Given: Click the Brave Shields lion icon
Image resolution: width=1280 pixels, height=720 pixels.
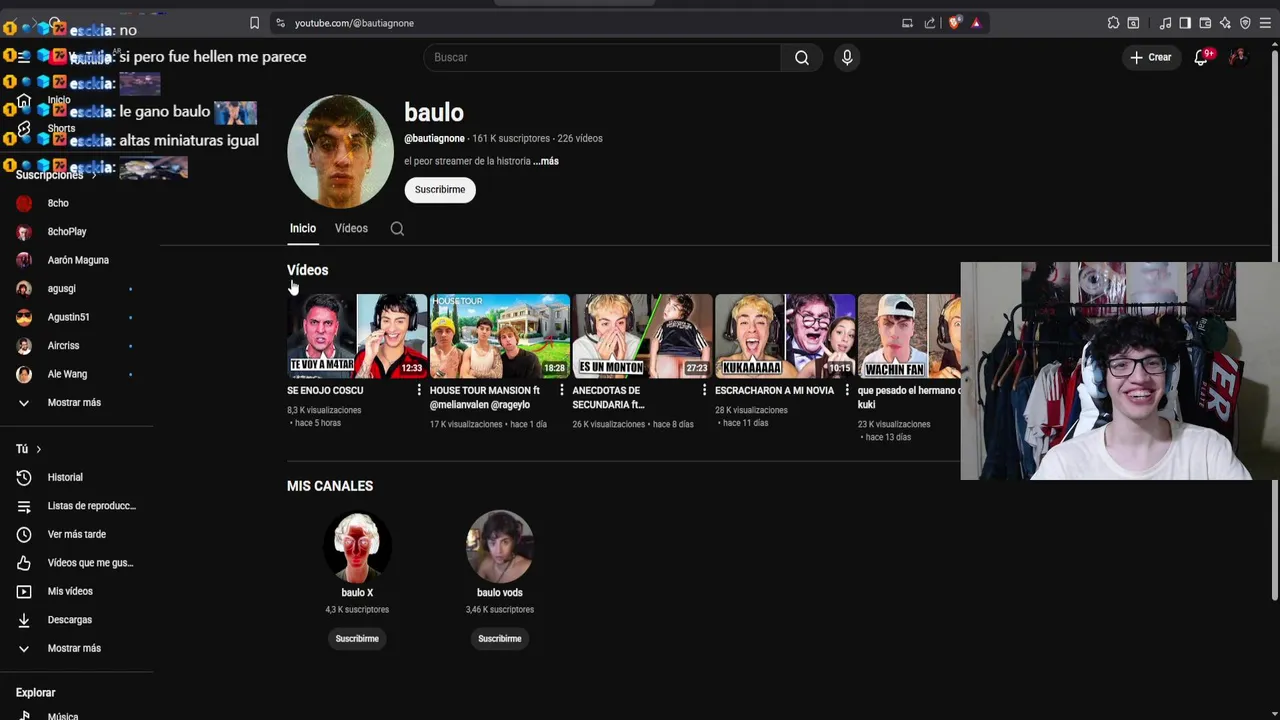Looking at the screenshot, I should point(955,23).
